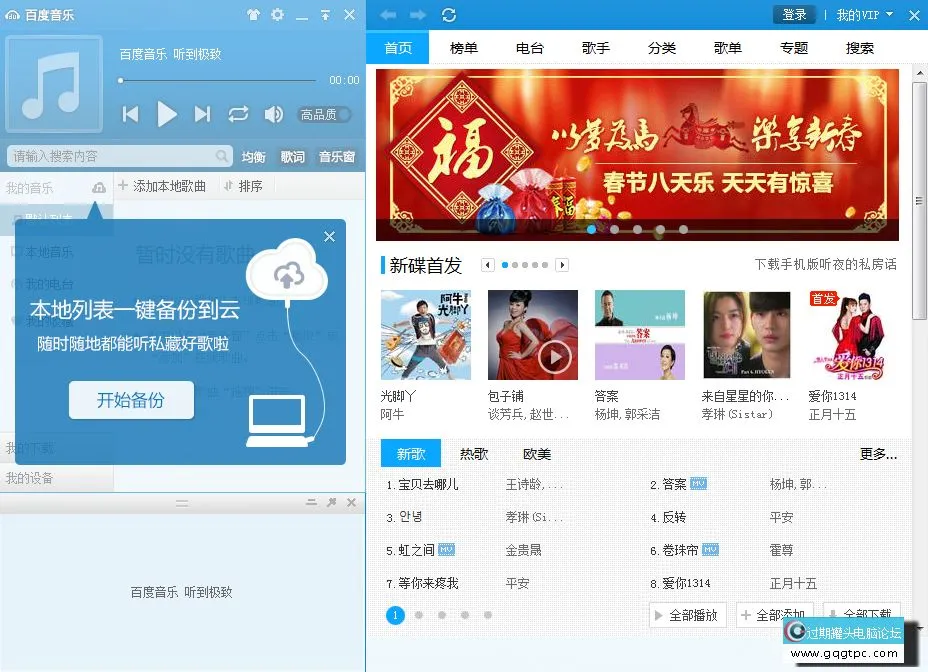Open the 歌词 lyrics panel
928x672 pixels.
[x=293, y=156]
